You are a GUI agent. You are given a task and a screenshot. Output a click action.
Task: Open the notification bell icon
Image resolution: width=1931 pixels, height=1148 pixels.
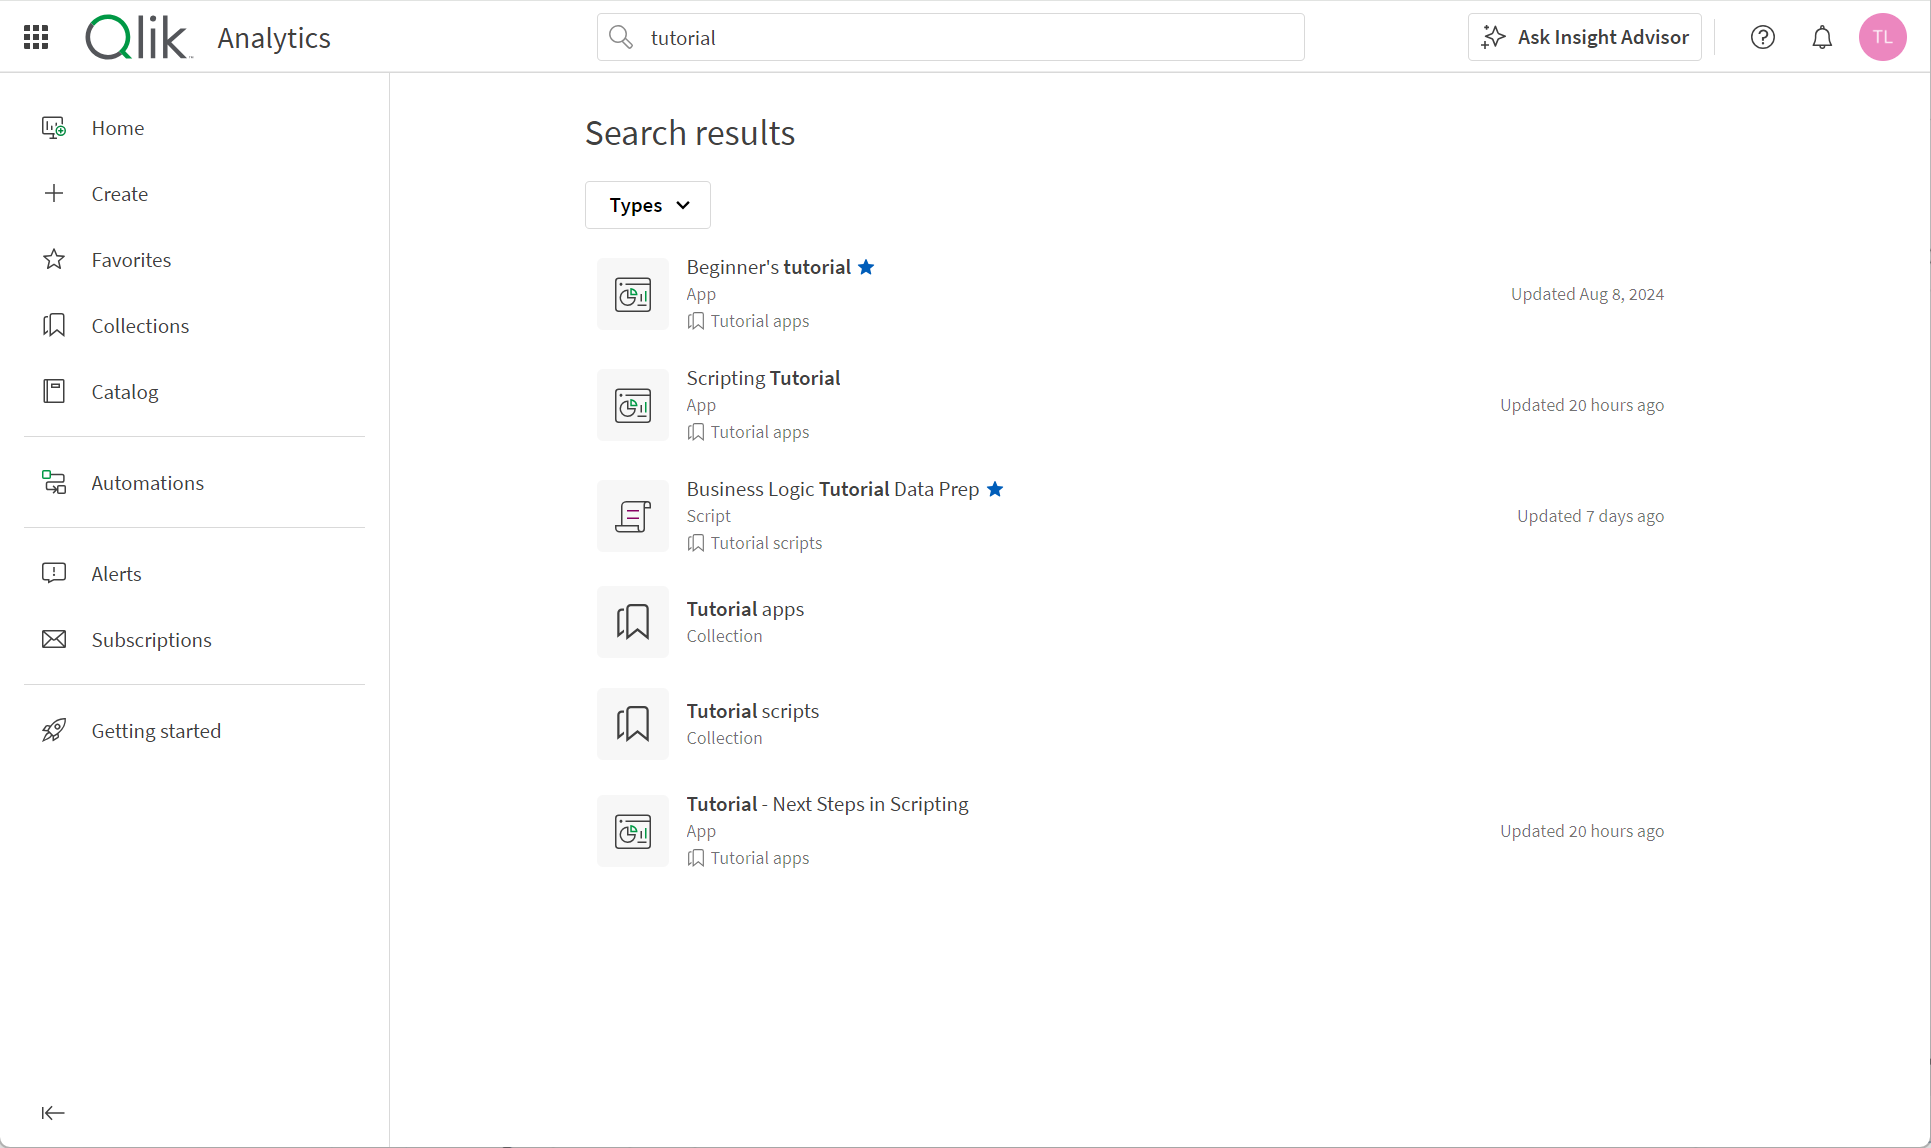[1822, 38]
